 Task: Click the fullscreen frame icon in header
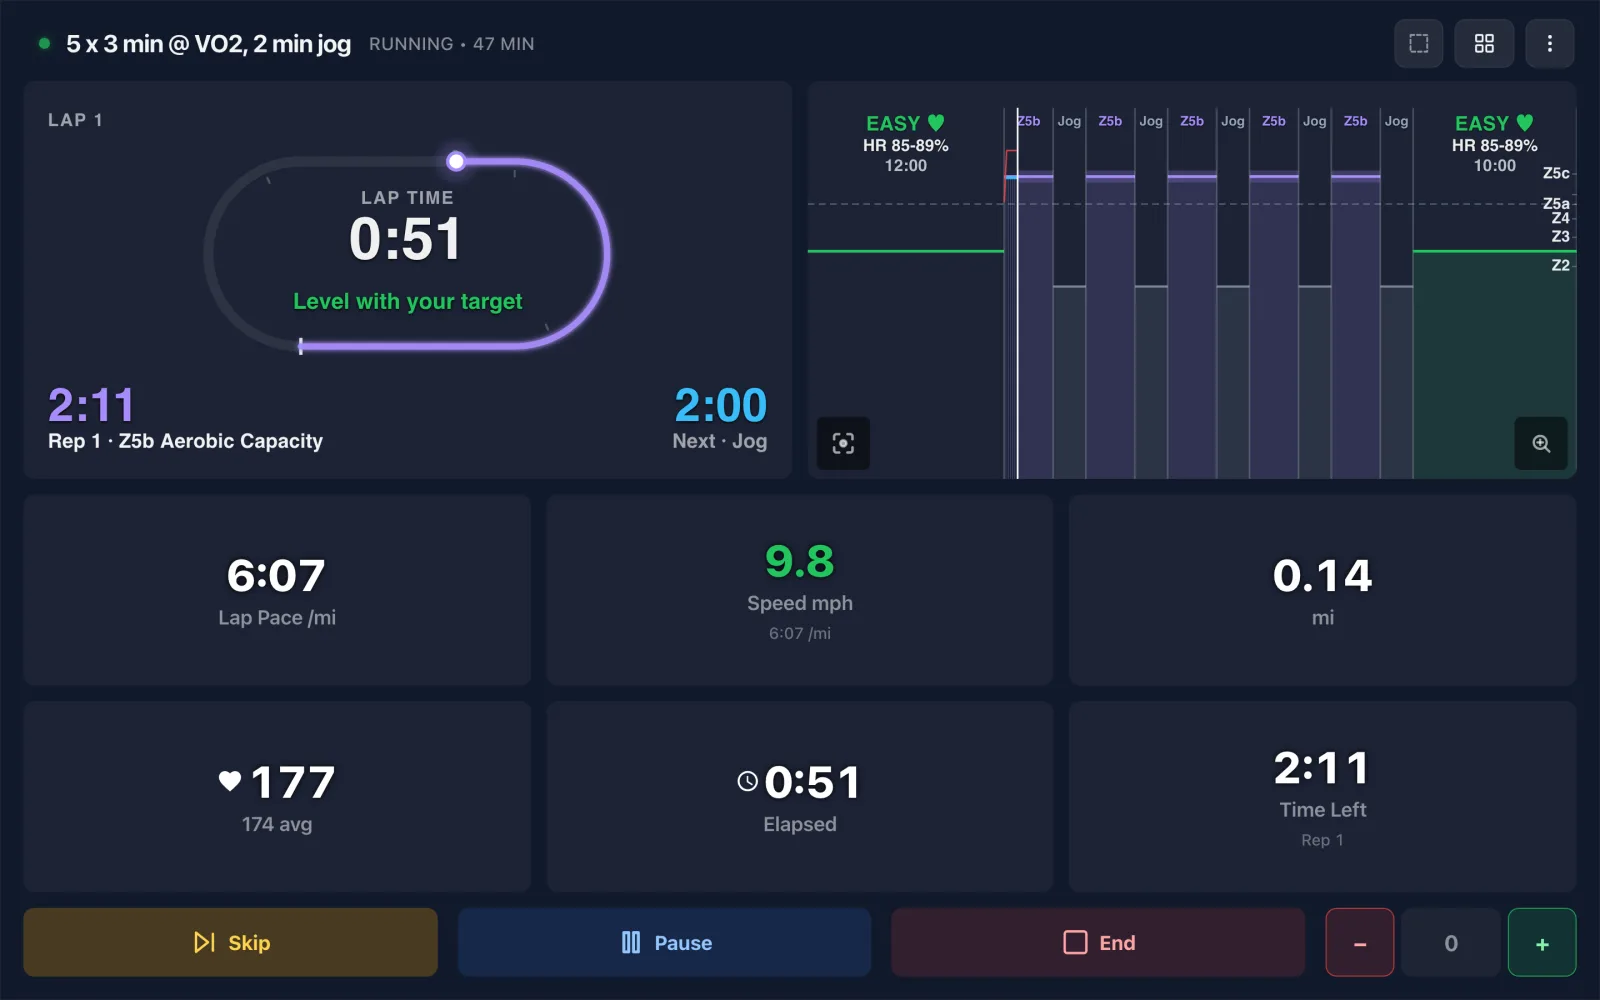click(x=1418, y=44)
